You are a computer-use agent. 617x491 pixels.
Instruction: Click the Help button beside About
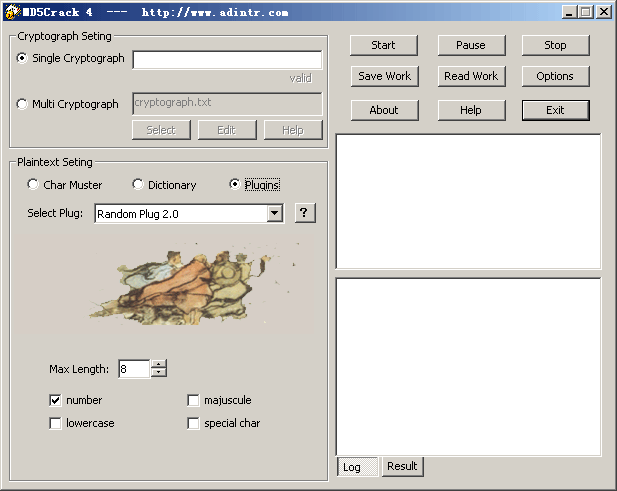471,110
